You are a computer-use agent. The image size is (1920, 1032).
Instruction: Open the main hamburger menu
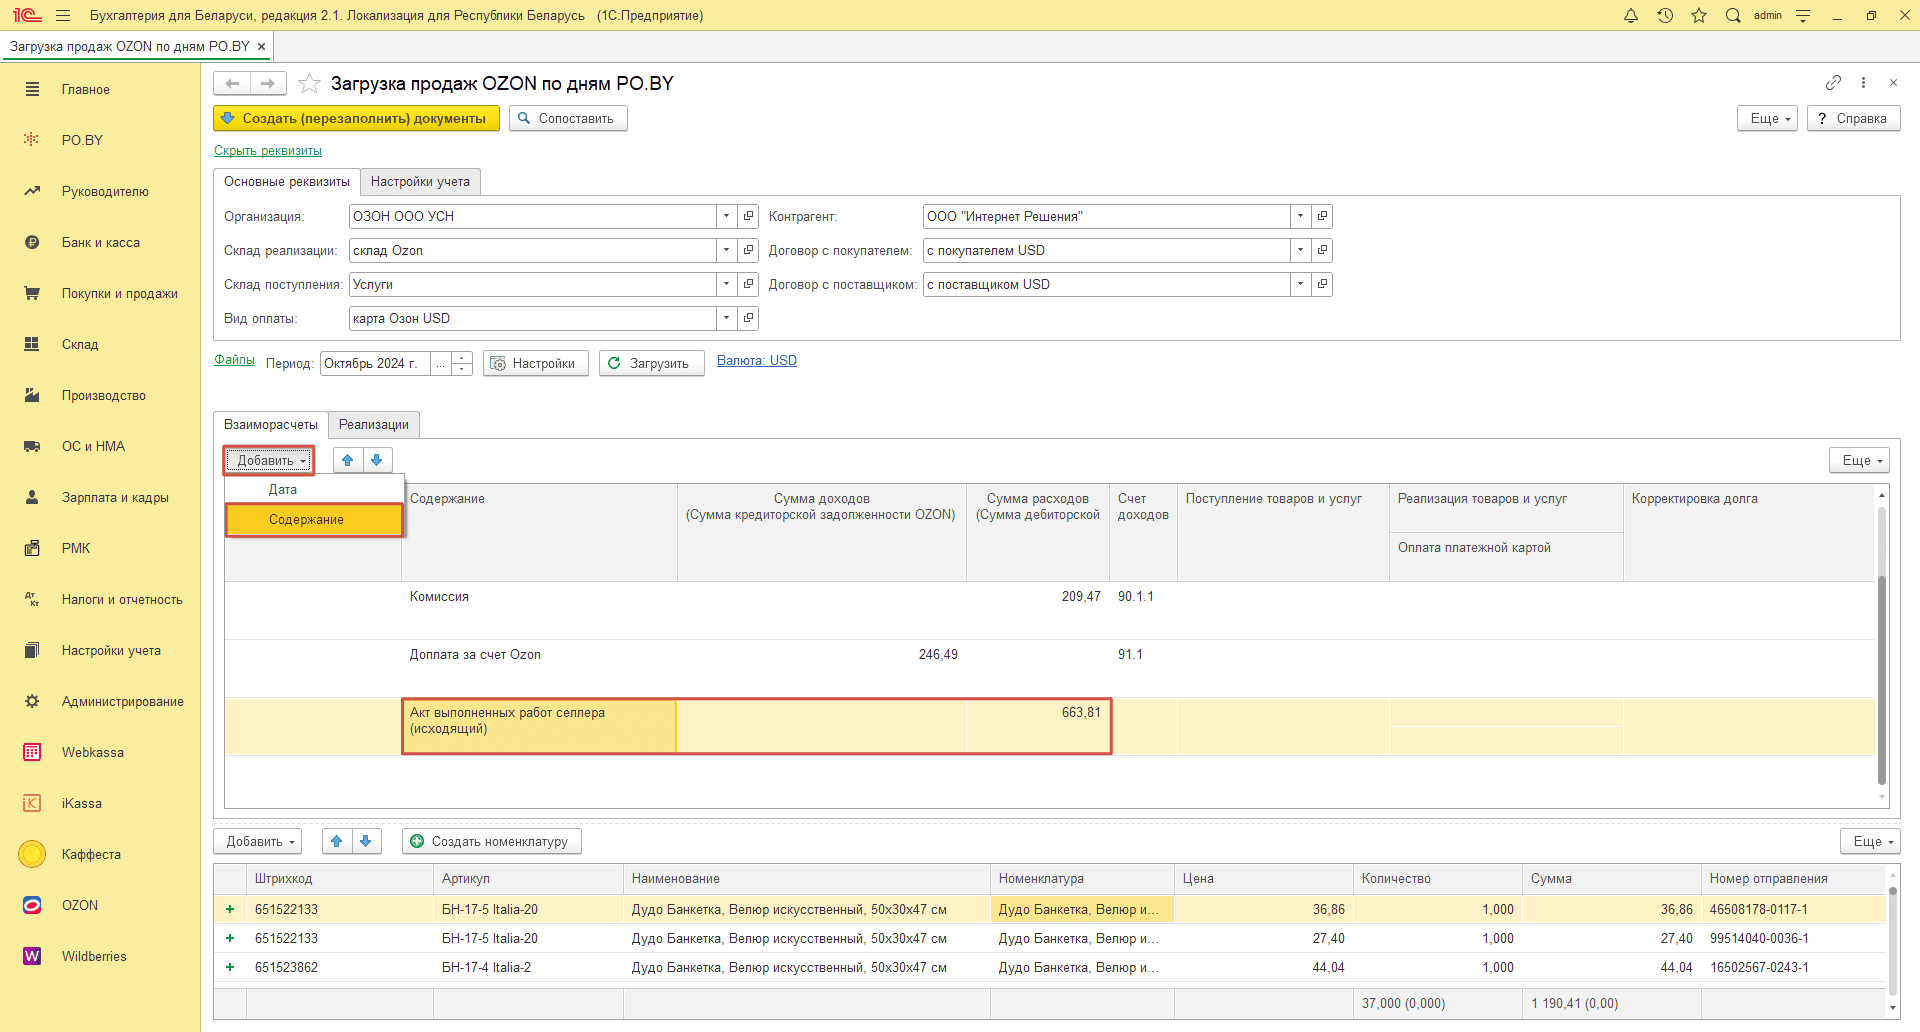[x=63, y=15]
